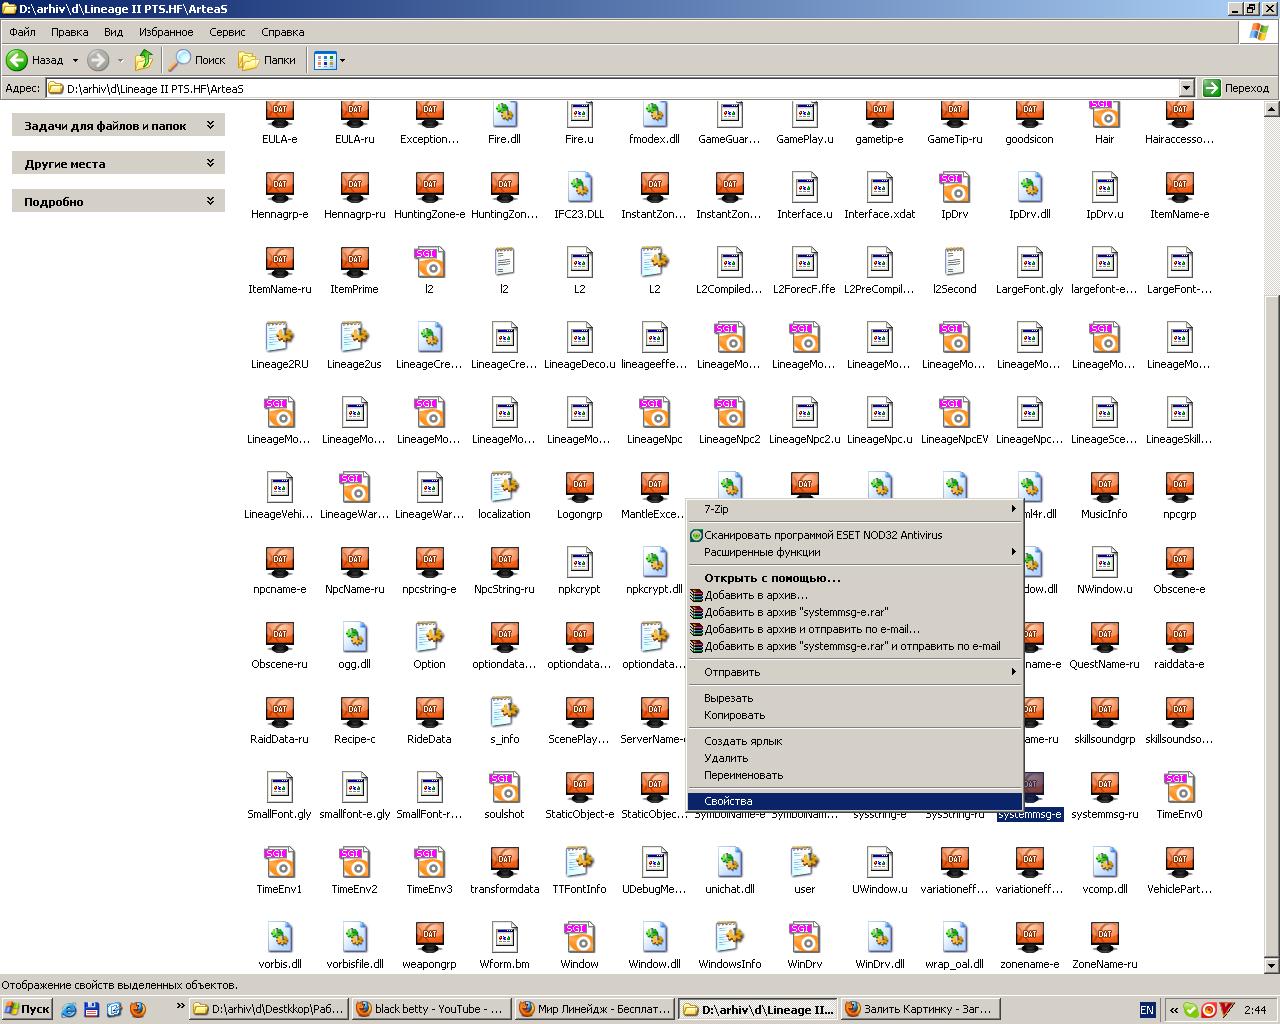Select the NWindow.u file icon

point(1104,563)
